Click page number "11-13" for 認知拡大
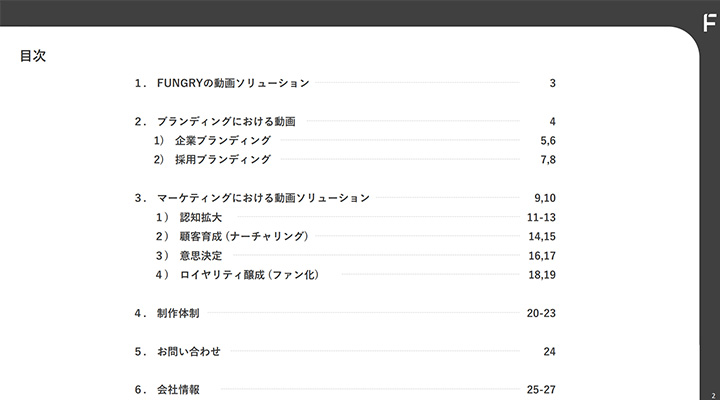Image resolution: width=720 pixels, height=400 pixels. 541,217
